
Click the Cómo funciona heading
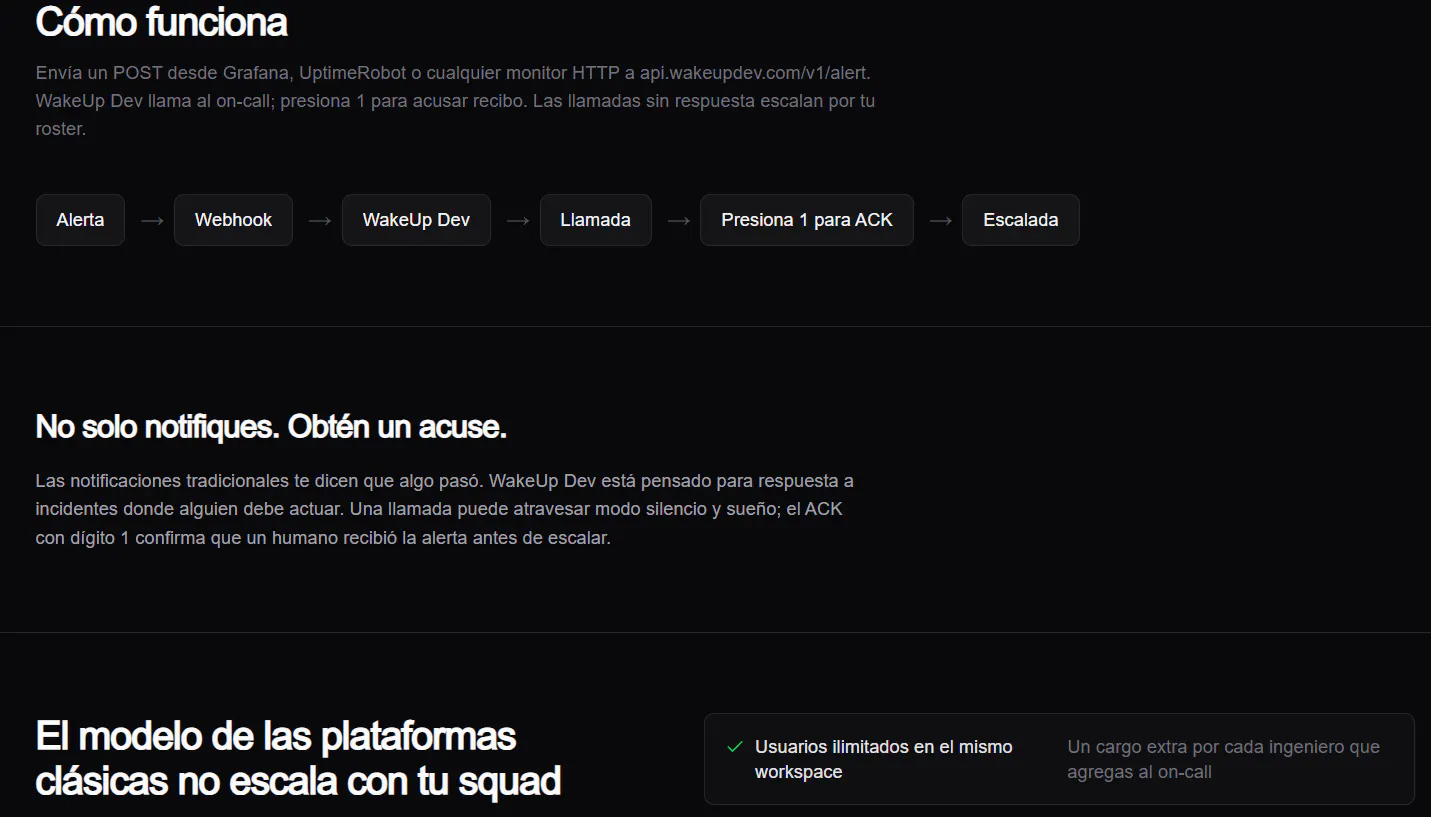click(162, 22)
